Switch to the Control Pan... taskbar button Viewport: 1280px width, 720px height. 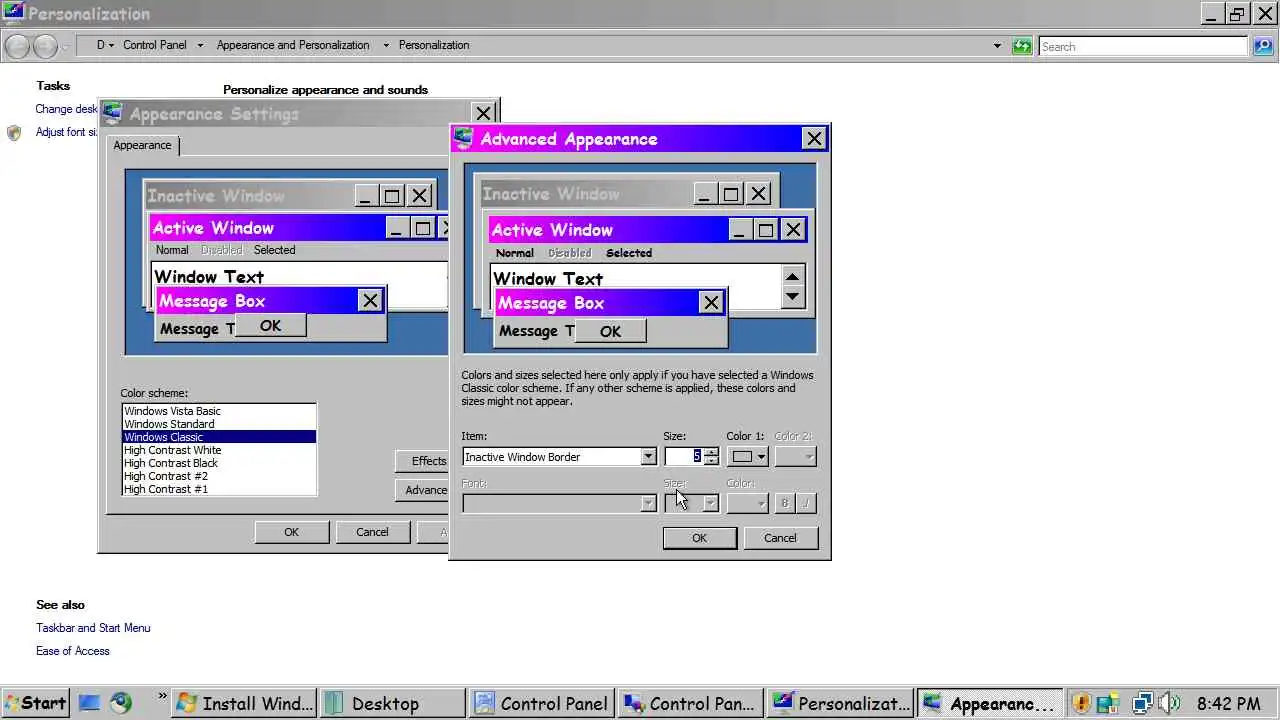[691, 703]
